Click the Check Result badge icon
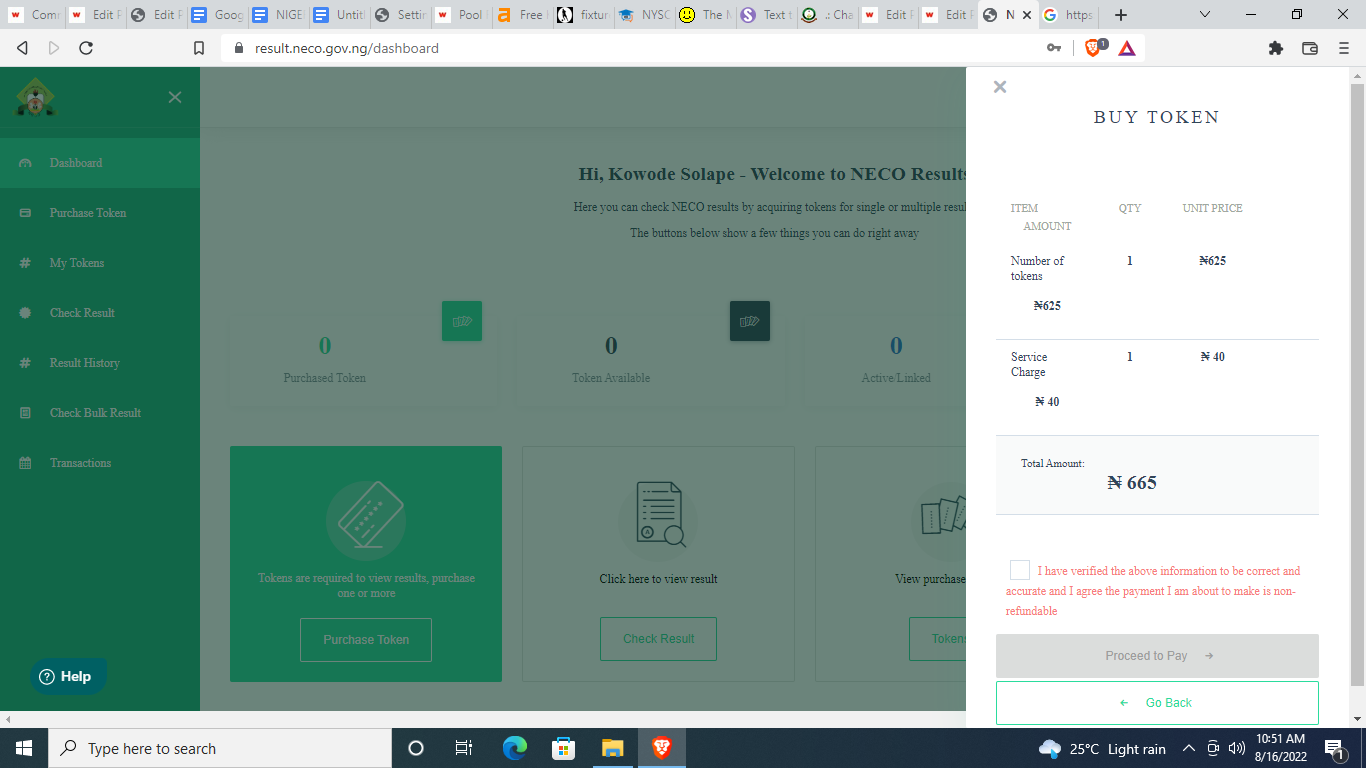1366x768 pixels. (x=25, y=313)
